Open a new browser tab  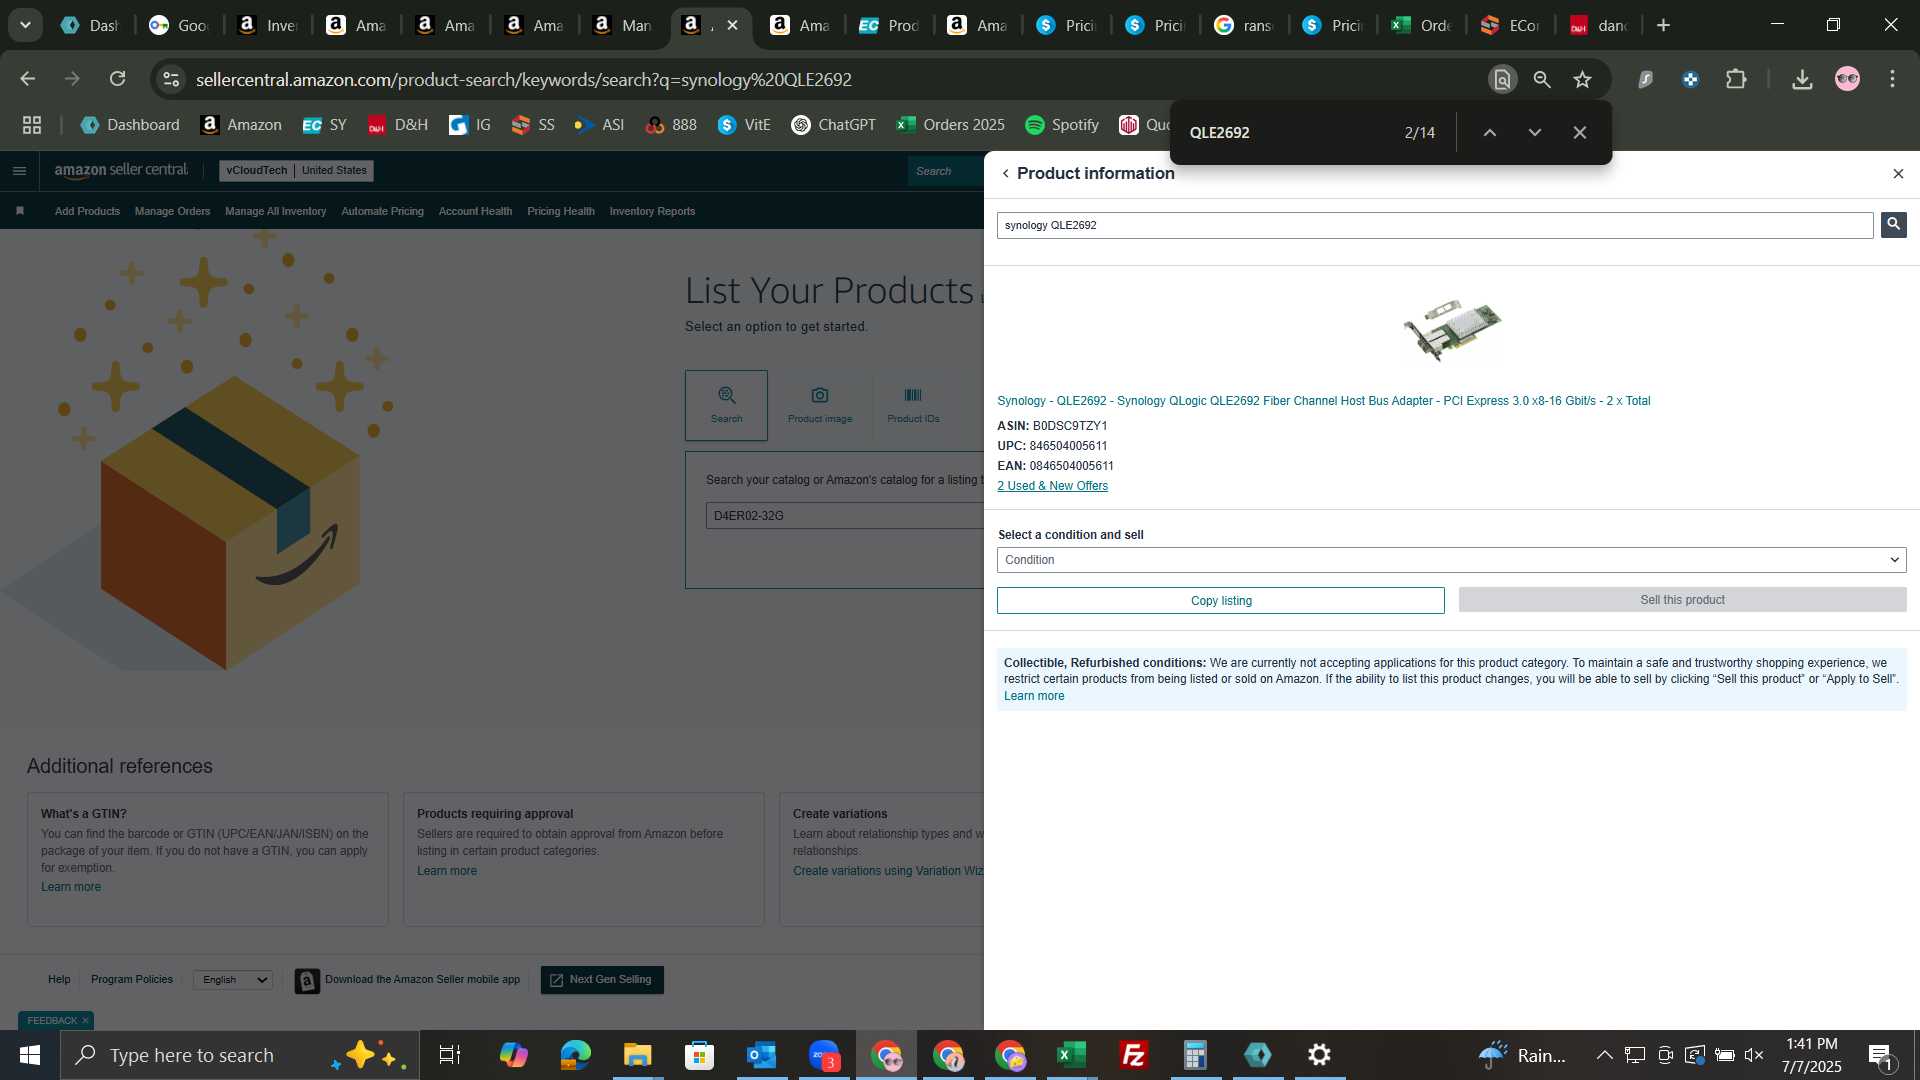click(1664, 25)
